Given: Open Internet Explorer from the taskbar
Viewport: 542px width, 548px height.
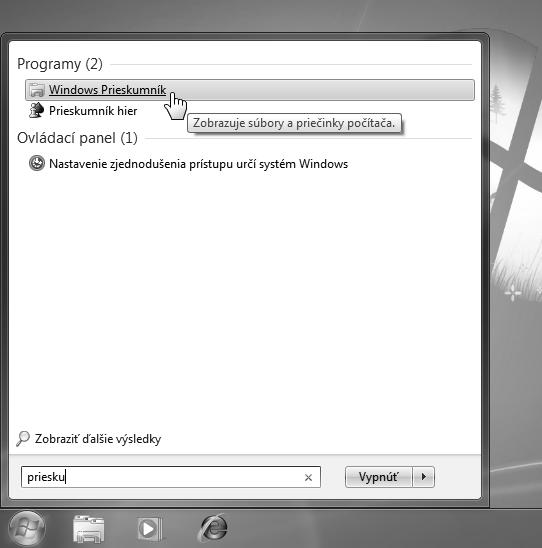Looking at the screenshot, I should [x=213, y=528].
